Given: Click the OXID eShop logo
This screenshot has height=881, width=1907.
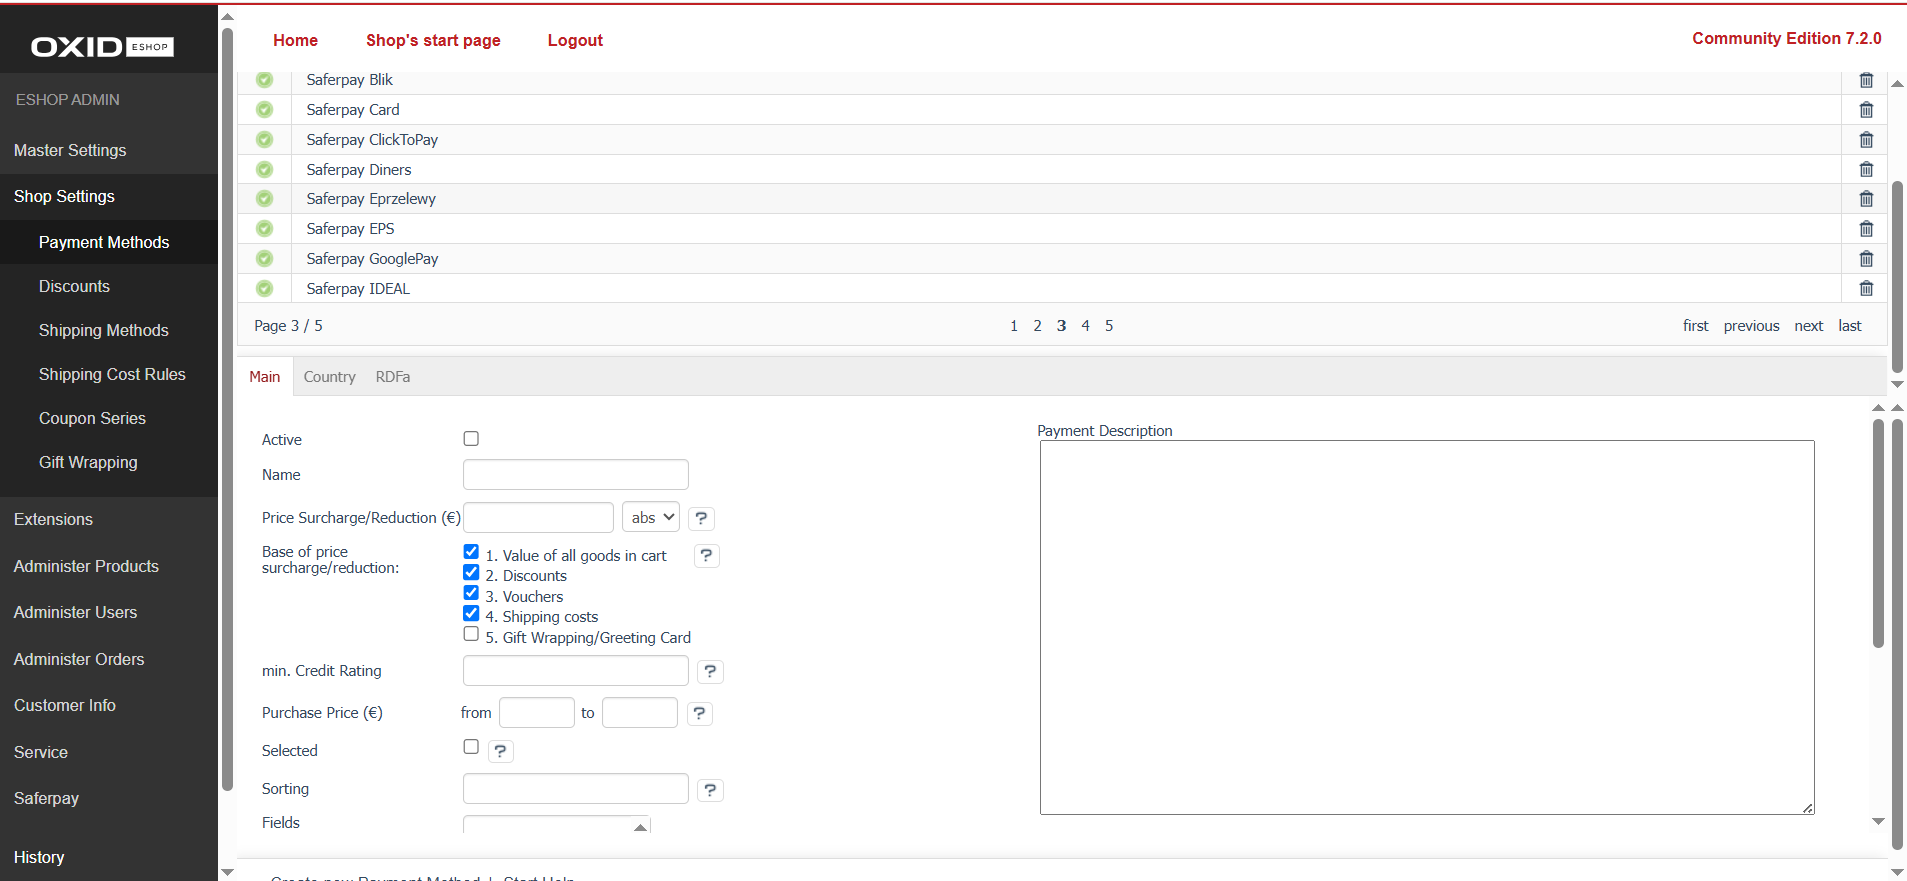Looking at the screenshot, I should click(x=102, y=47).
